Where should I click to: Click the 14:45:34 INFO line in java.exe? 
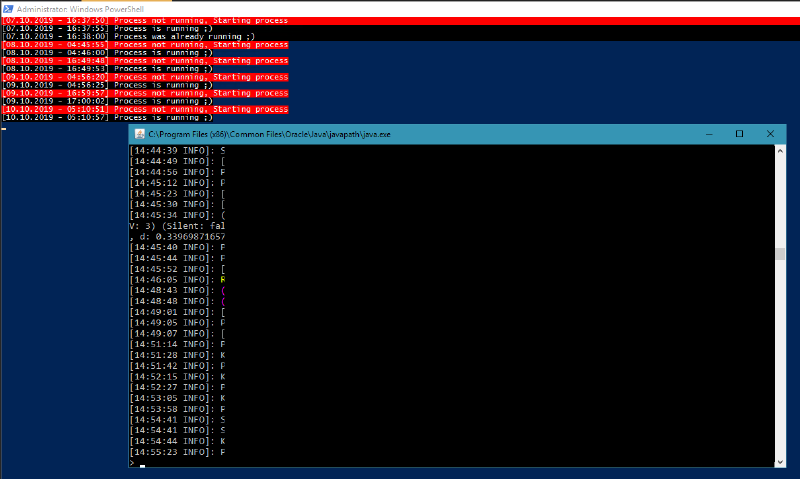click(177, 215)
